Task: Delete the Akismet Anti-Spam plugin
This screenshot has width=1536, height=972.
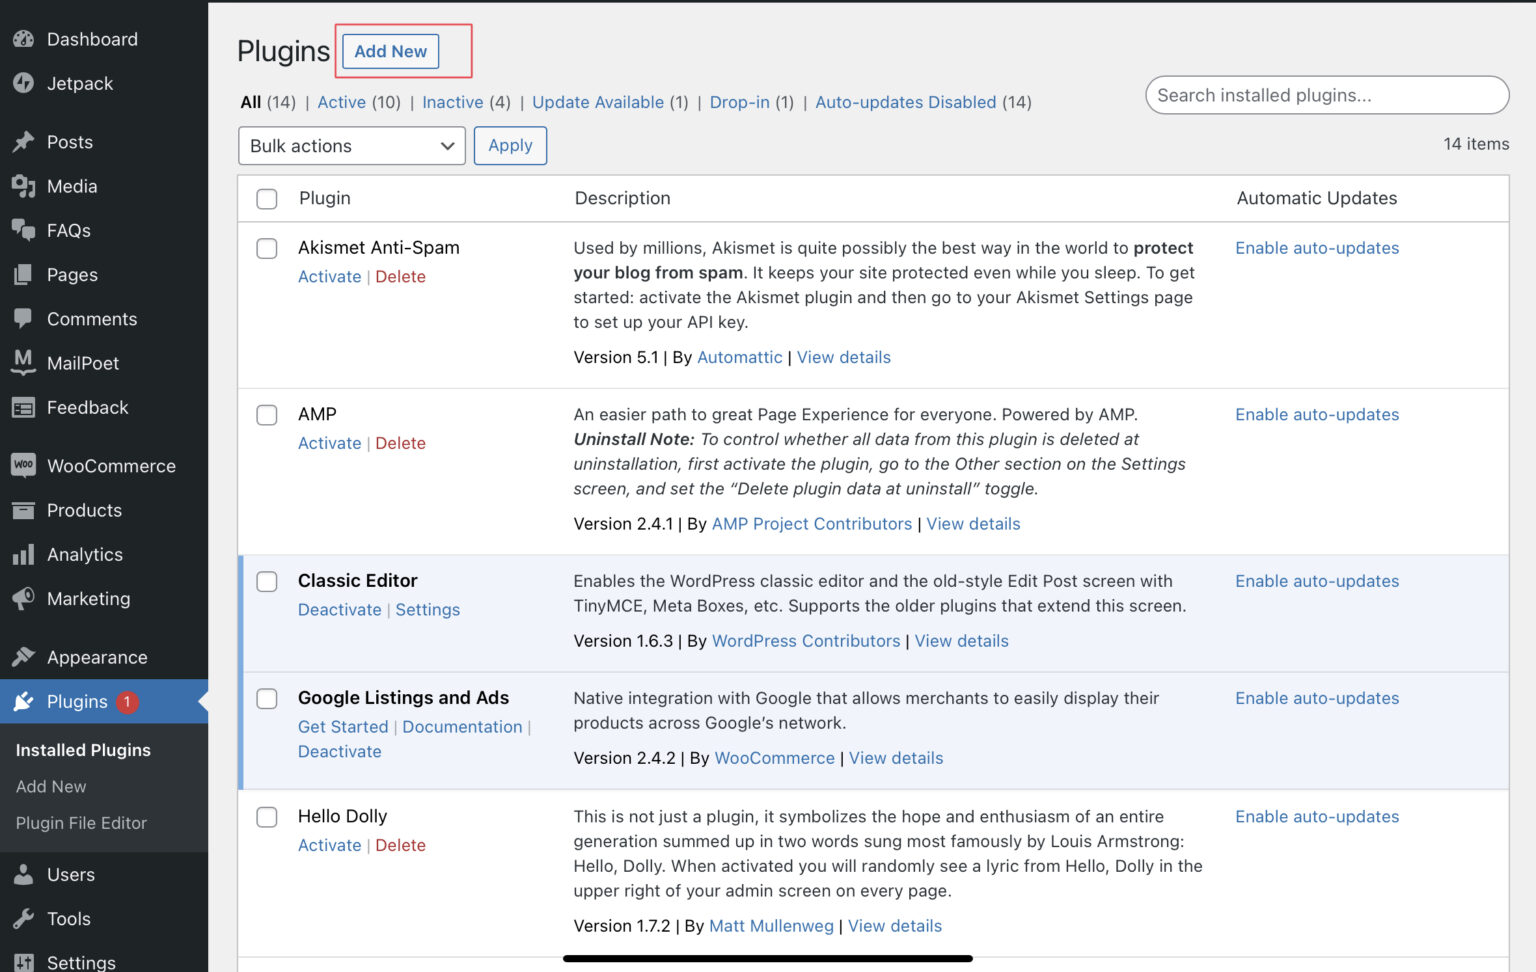Action: pos(400,277)
